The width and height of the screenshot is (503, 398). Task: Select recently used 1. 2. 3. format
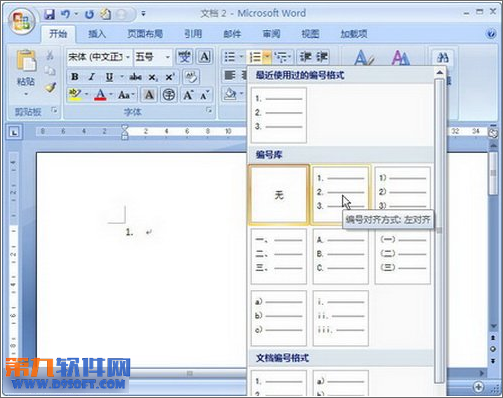(279, 115)
